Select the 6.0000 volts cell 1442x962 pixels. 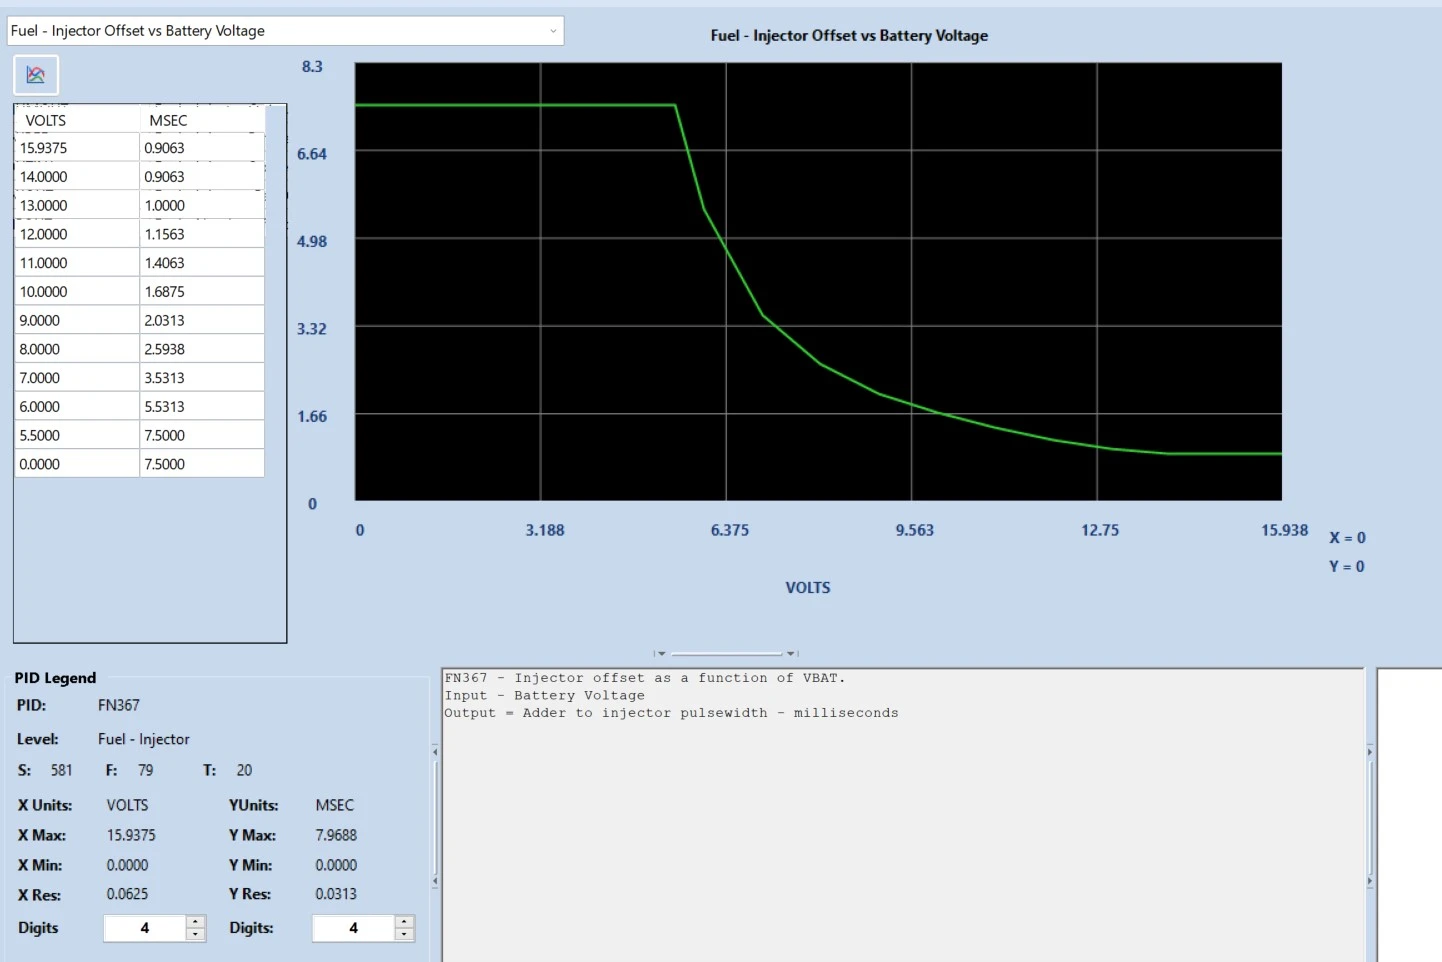click(x=77, y=407)
